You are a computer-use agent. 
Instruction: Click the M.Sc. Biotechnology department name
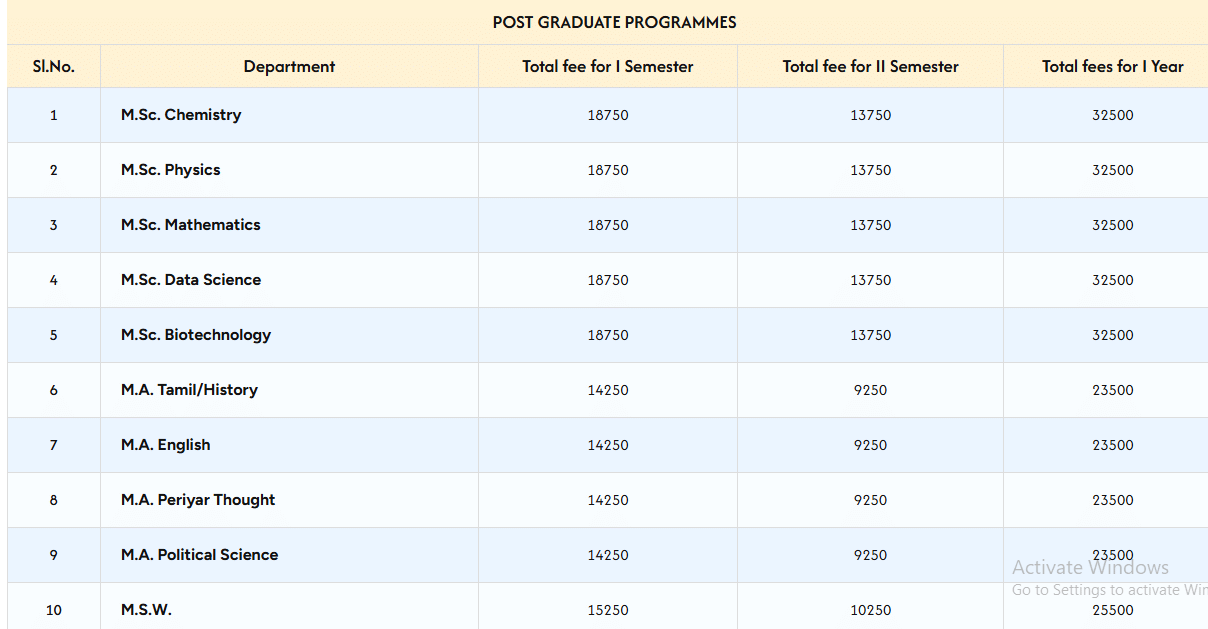(x=196, y=335)
